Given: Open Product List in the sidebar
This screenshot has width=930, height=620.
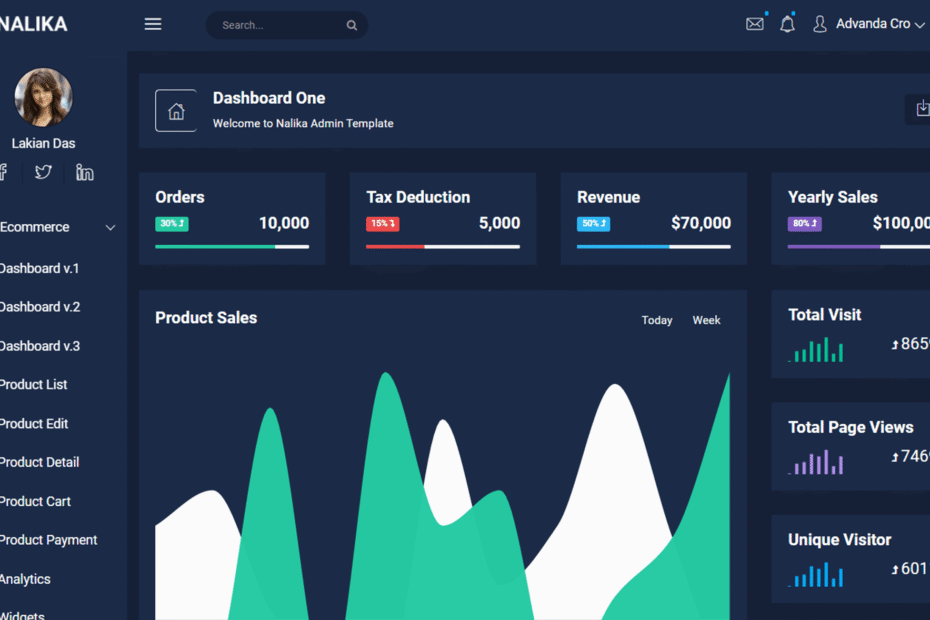Looking at the screenshot, I should (x=33, y=384).
